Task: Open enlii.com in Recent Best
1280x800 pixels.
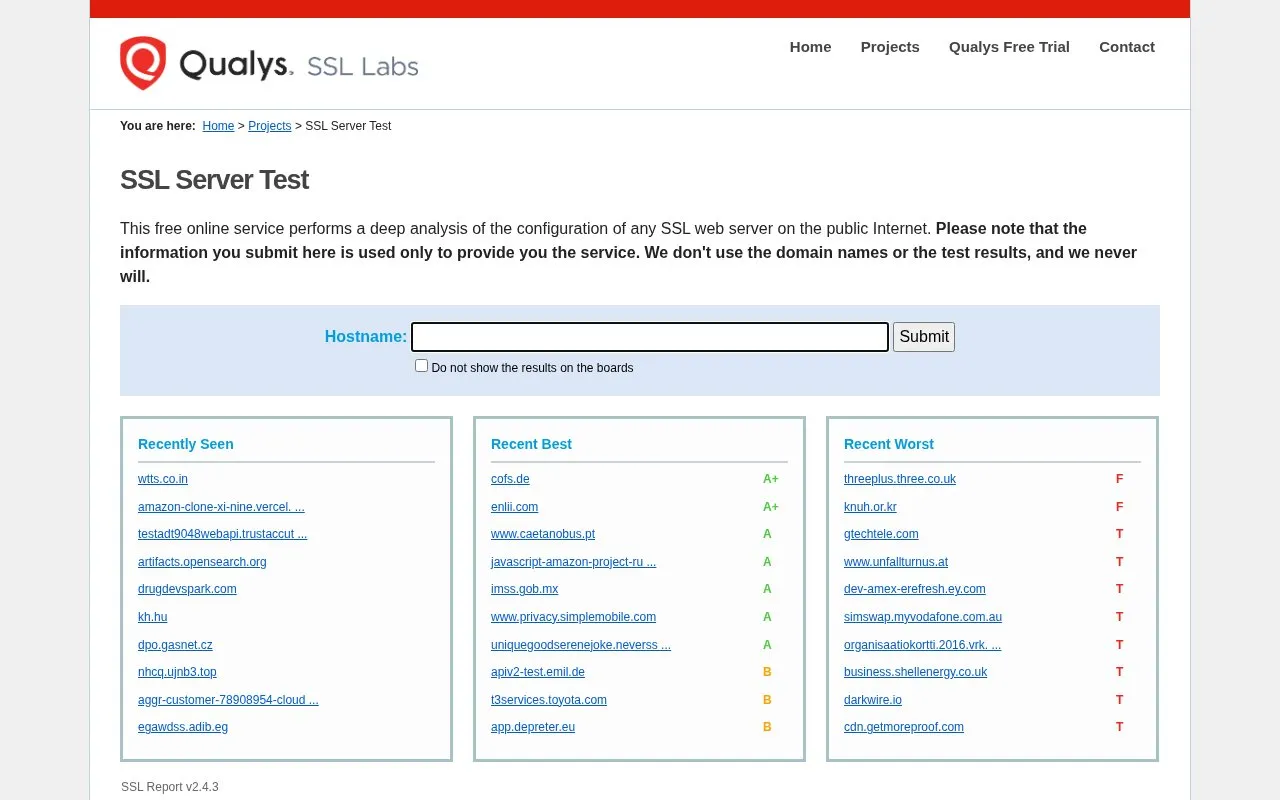Action: click(x=514, y=507)
